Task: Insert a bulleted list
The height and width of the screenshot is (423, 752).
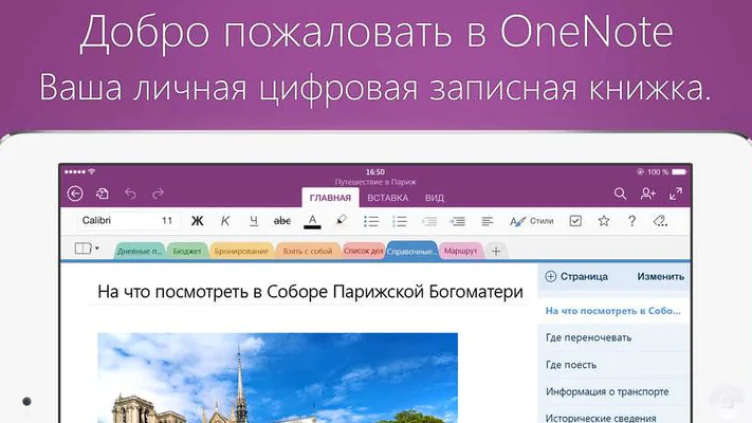Action: pyautogui.click(x=371, y=221)
